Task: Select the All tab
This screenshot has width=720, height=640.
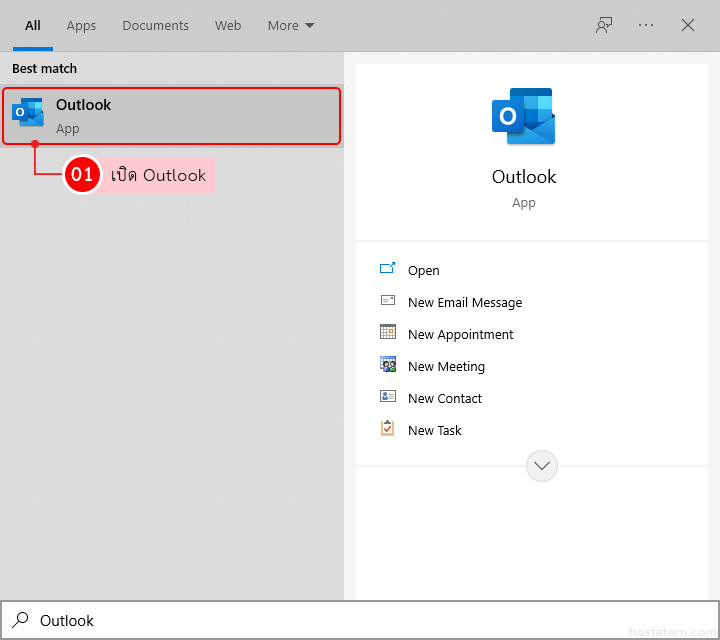Action: pyautogui.click(x=33, y=25)
